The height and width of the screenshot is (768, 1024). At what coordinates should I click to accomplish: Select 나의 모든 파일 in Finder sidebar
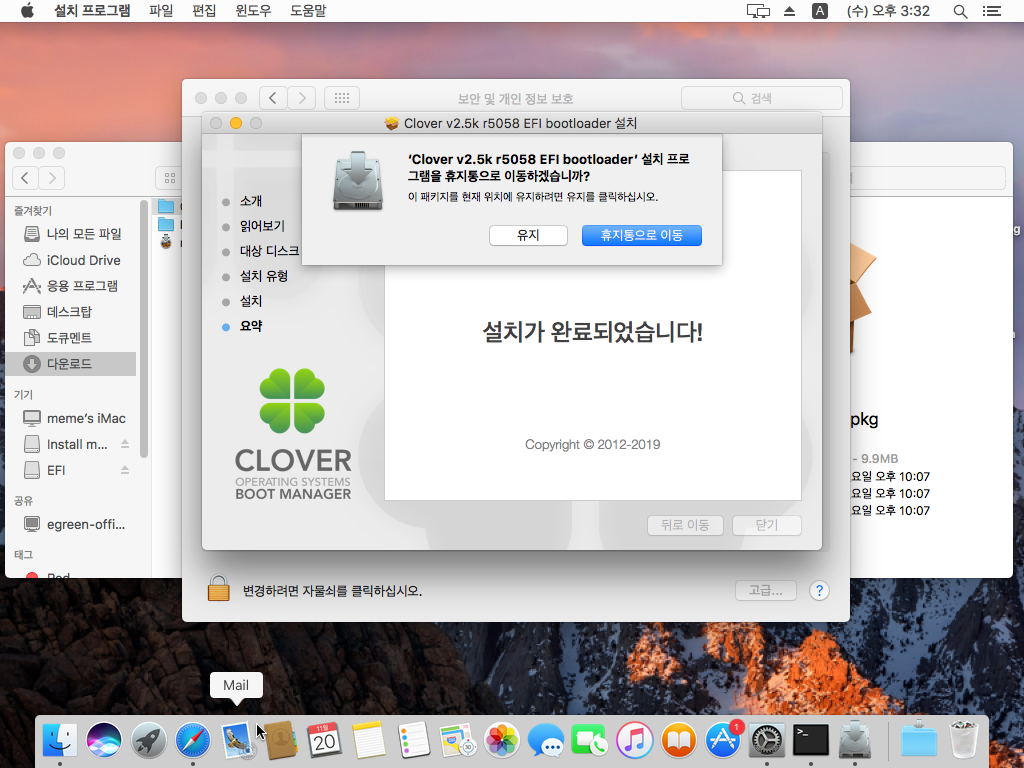(72, 234)
